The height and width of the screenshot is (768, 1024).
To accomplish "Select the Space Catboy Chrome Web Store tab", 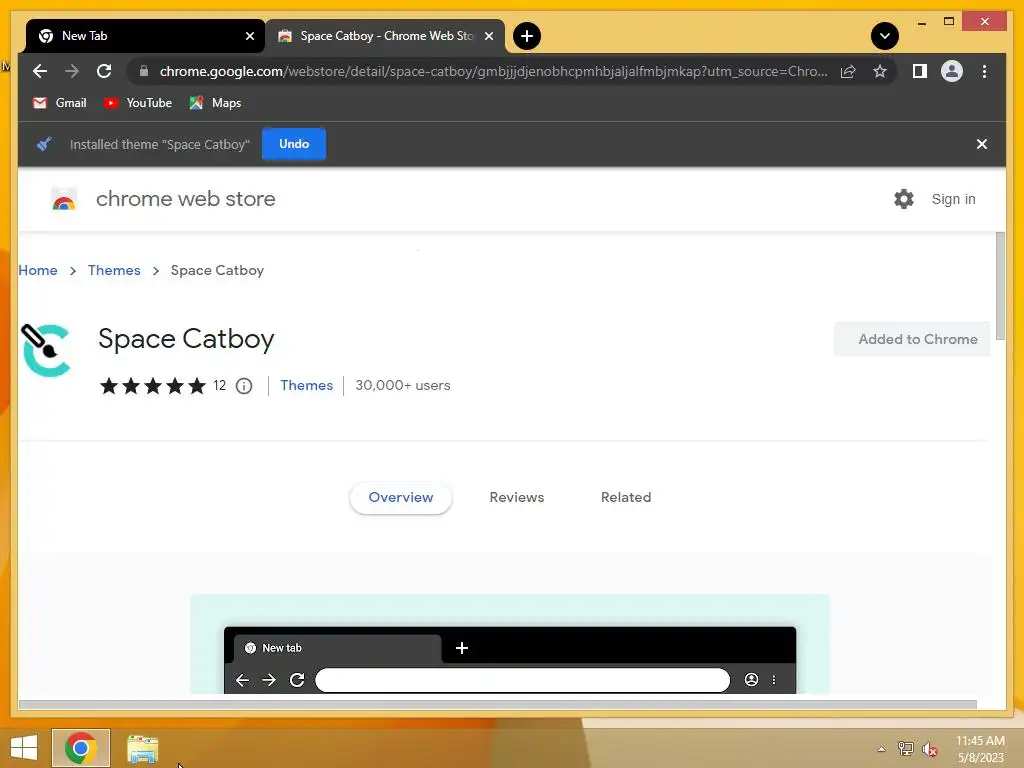I will [x=384, y=36].
